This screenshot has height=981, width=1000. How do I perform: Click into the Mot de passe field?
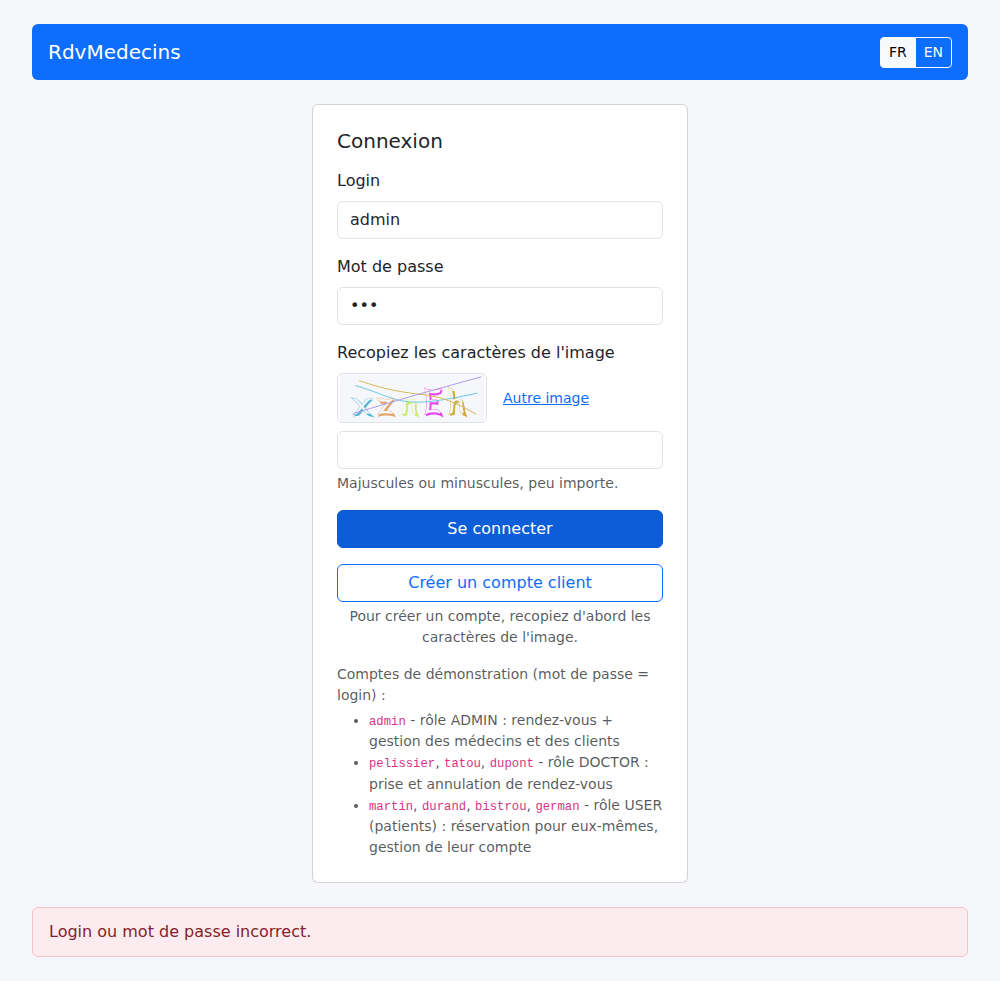500,306
